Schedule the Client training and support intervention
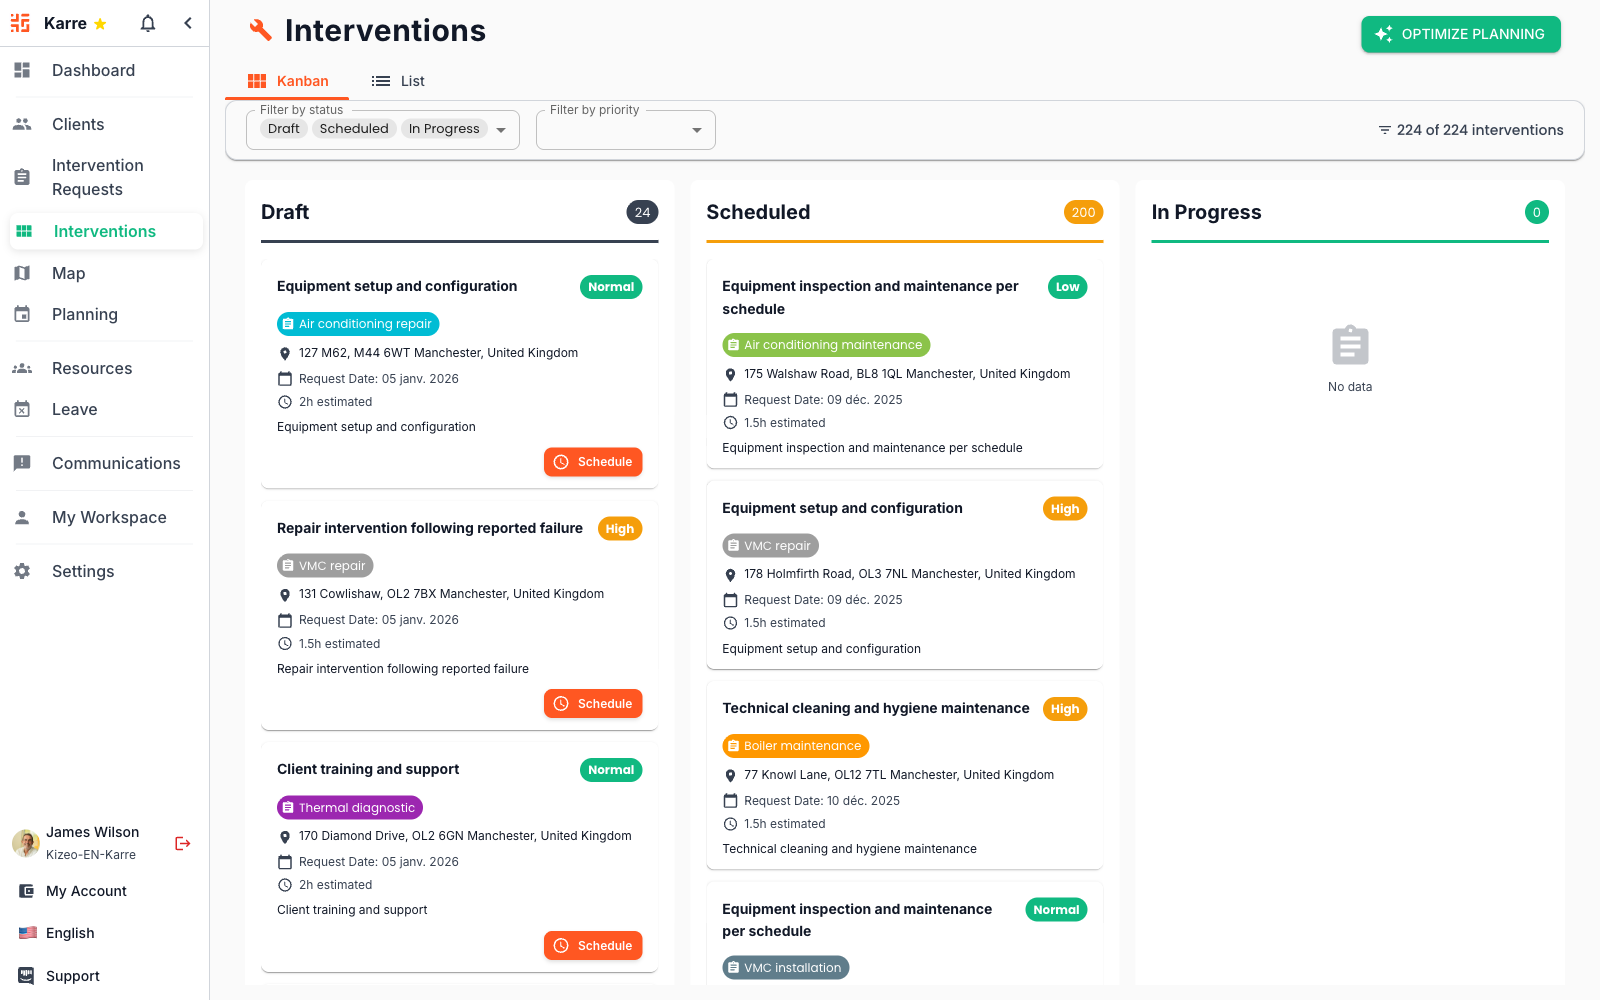This screenshot has height=1000, width=1600. [x=593, y=945]
